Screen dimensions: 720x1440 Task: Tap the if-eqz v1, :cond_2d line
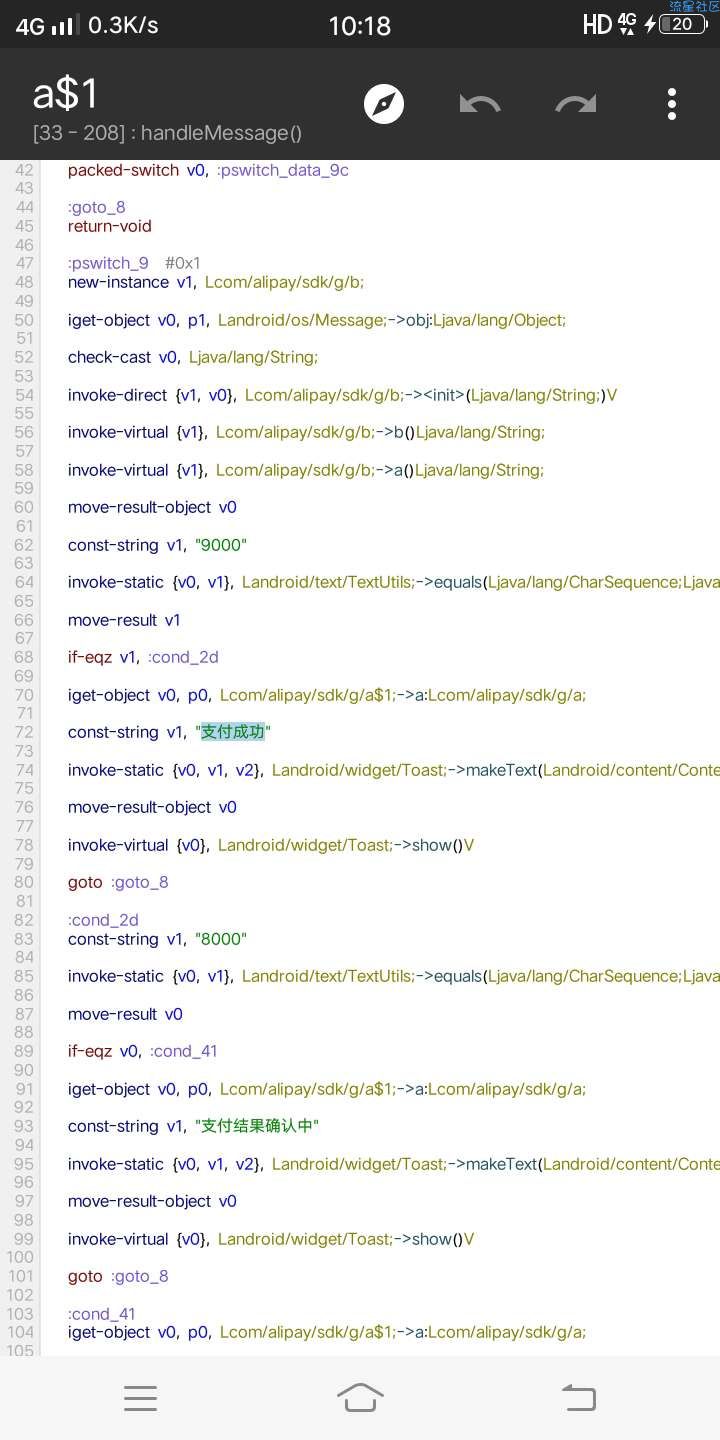tap(143, 657)
